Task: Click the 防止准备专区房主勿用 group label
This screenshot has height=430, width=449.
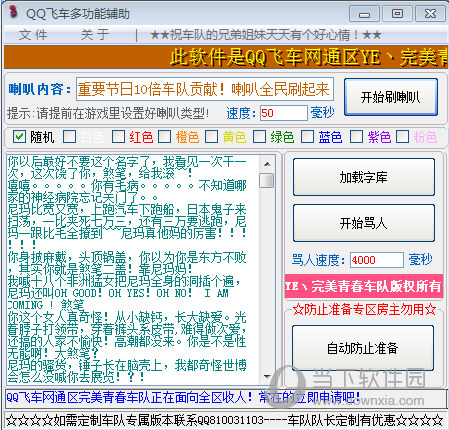Action: click(364, 309)
